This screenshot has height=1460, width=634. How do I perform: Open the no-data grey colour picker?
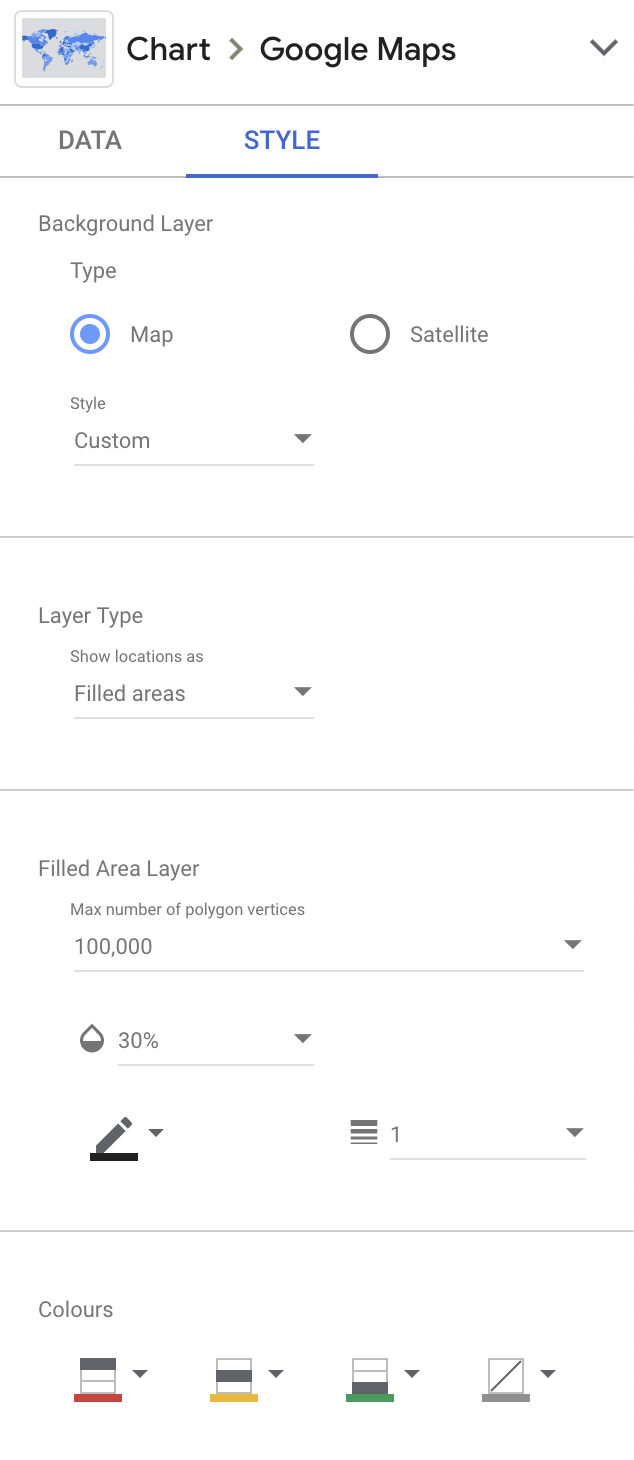(x=520, y=1379)
